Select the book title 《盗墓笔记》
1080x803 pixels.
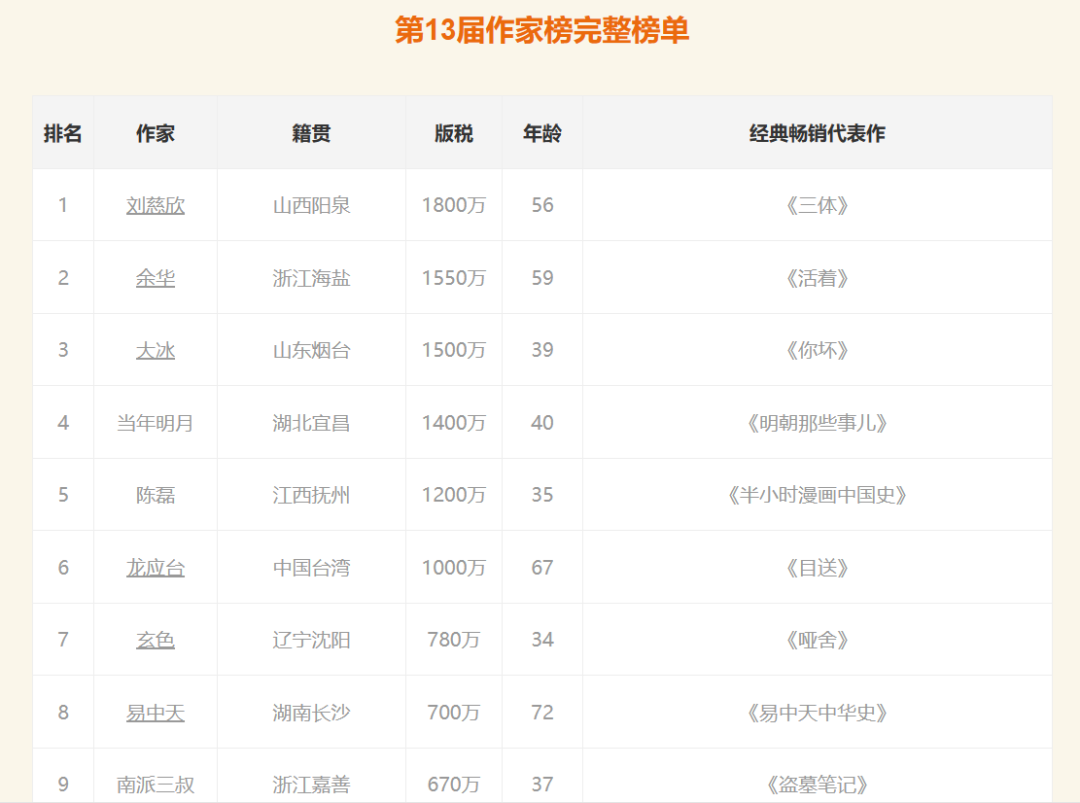818,784
